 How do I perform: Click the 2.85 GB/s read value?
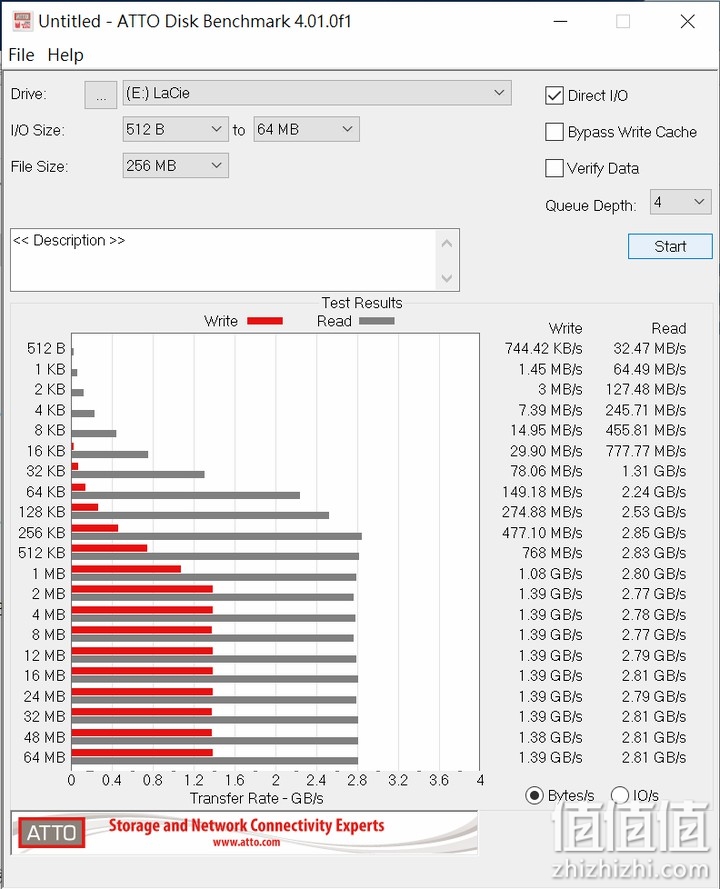pyautogui.click(x=654, y=533)
